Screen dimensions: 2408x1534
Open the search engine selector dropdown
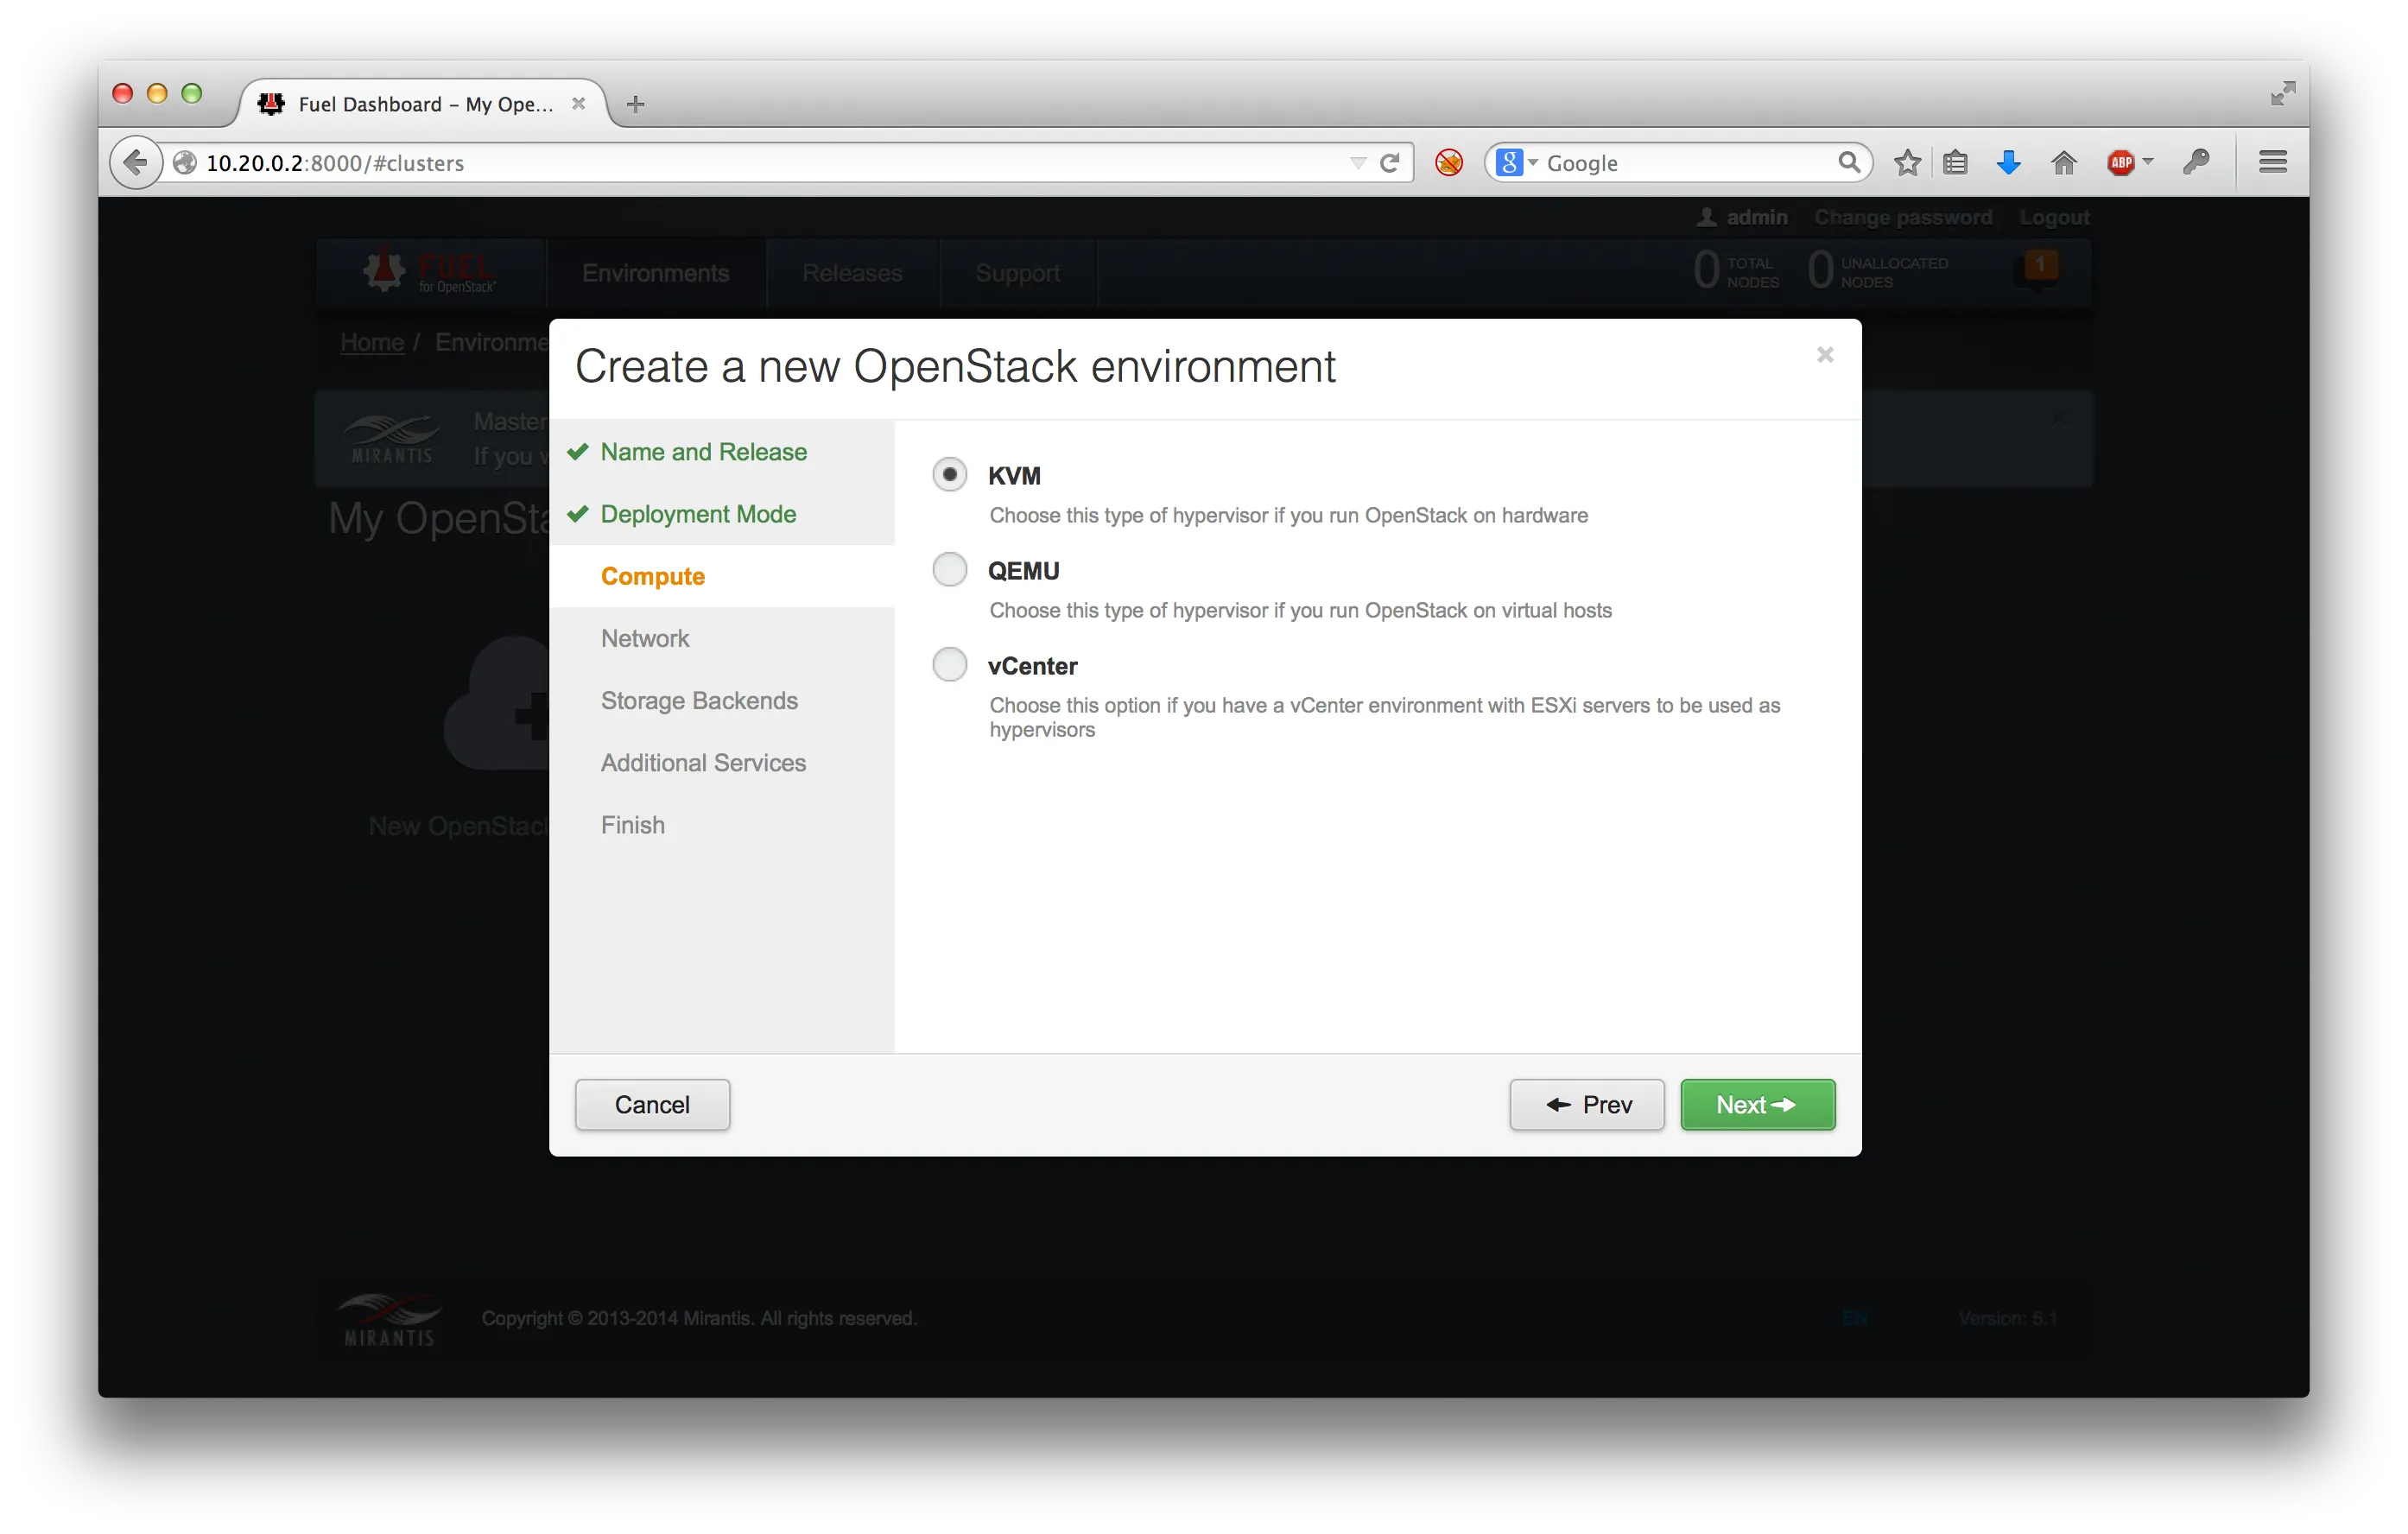1517,162
